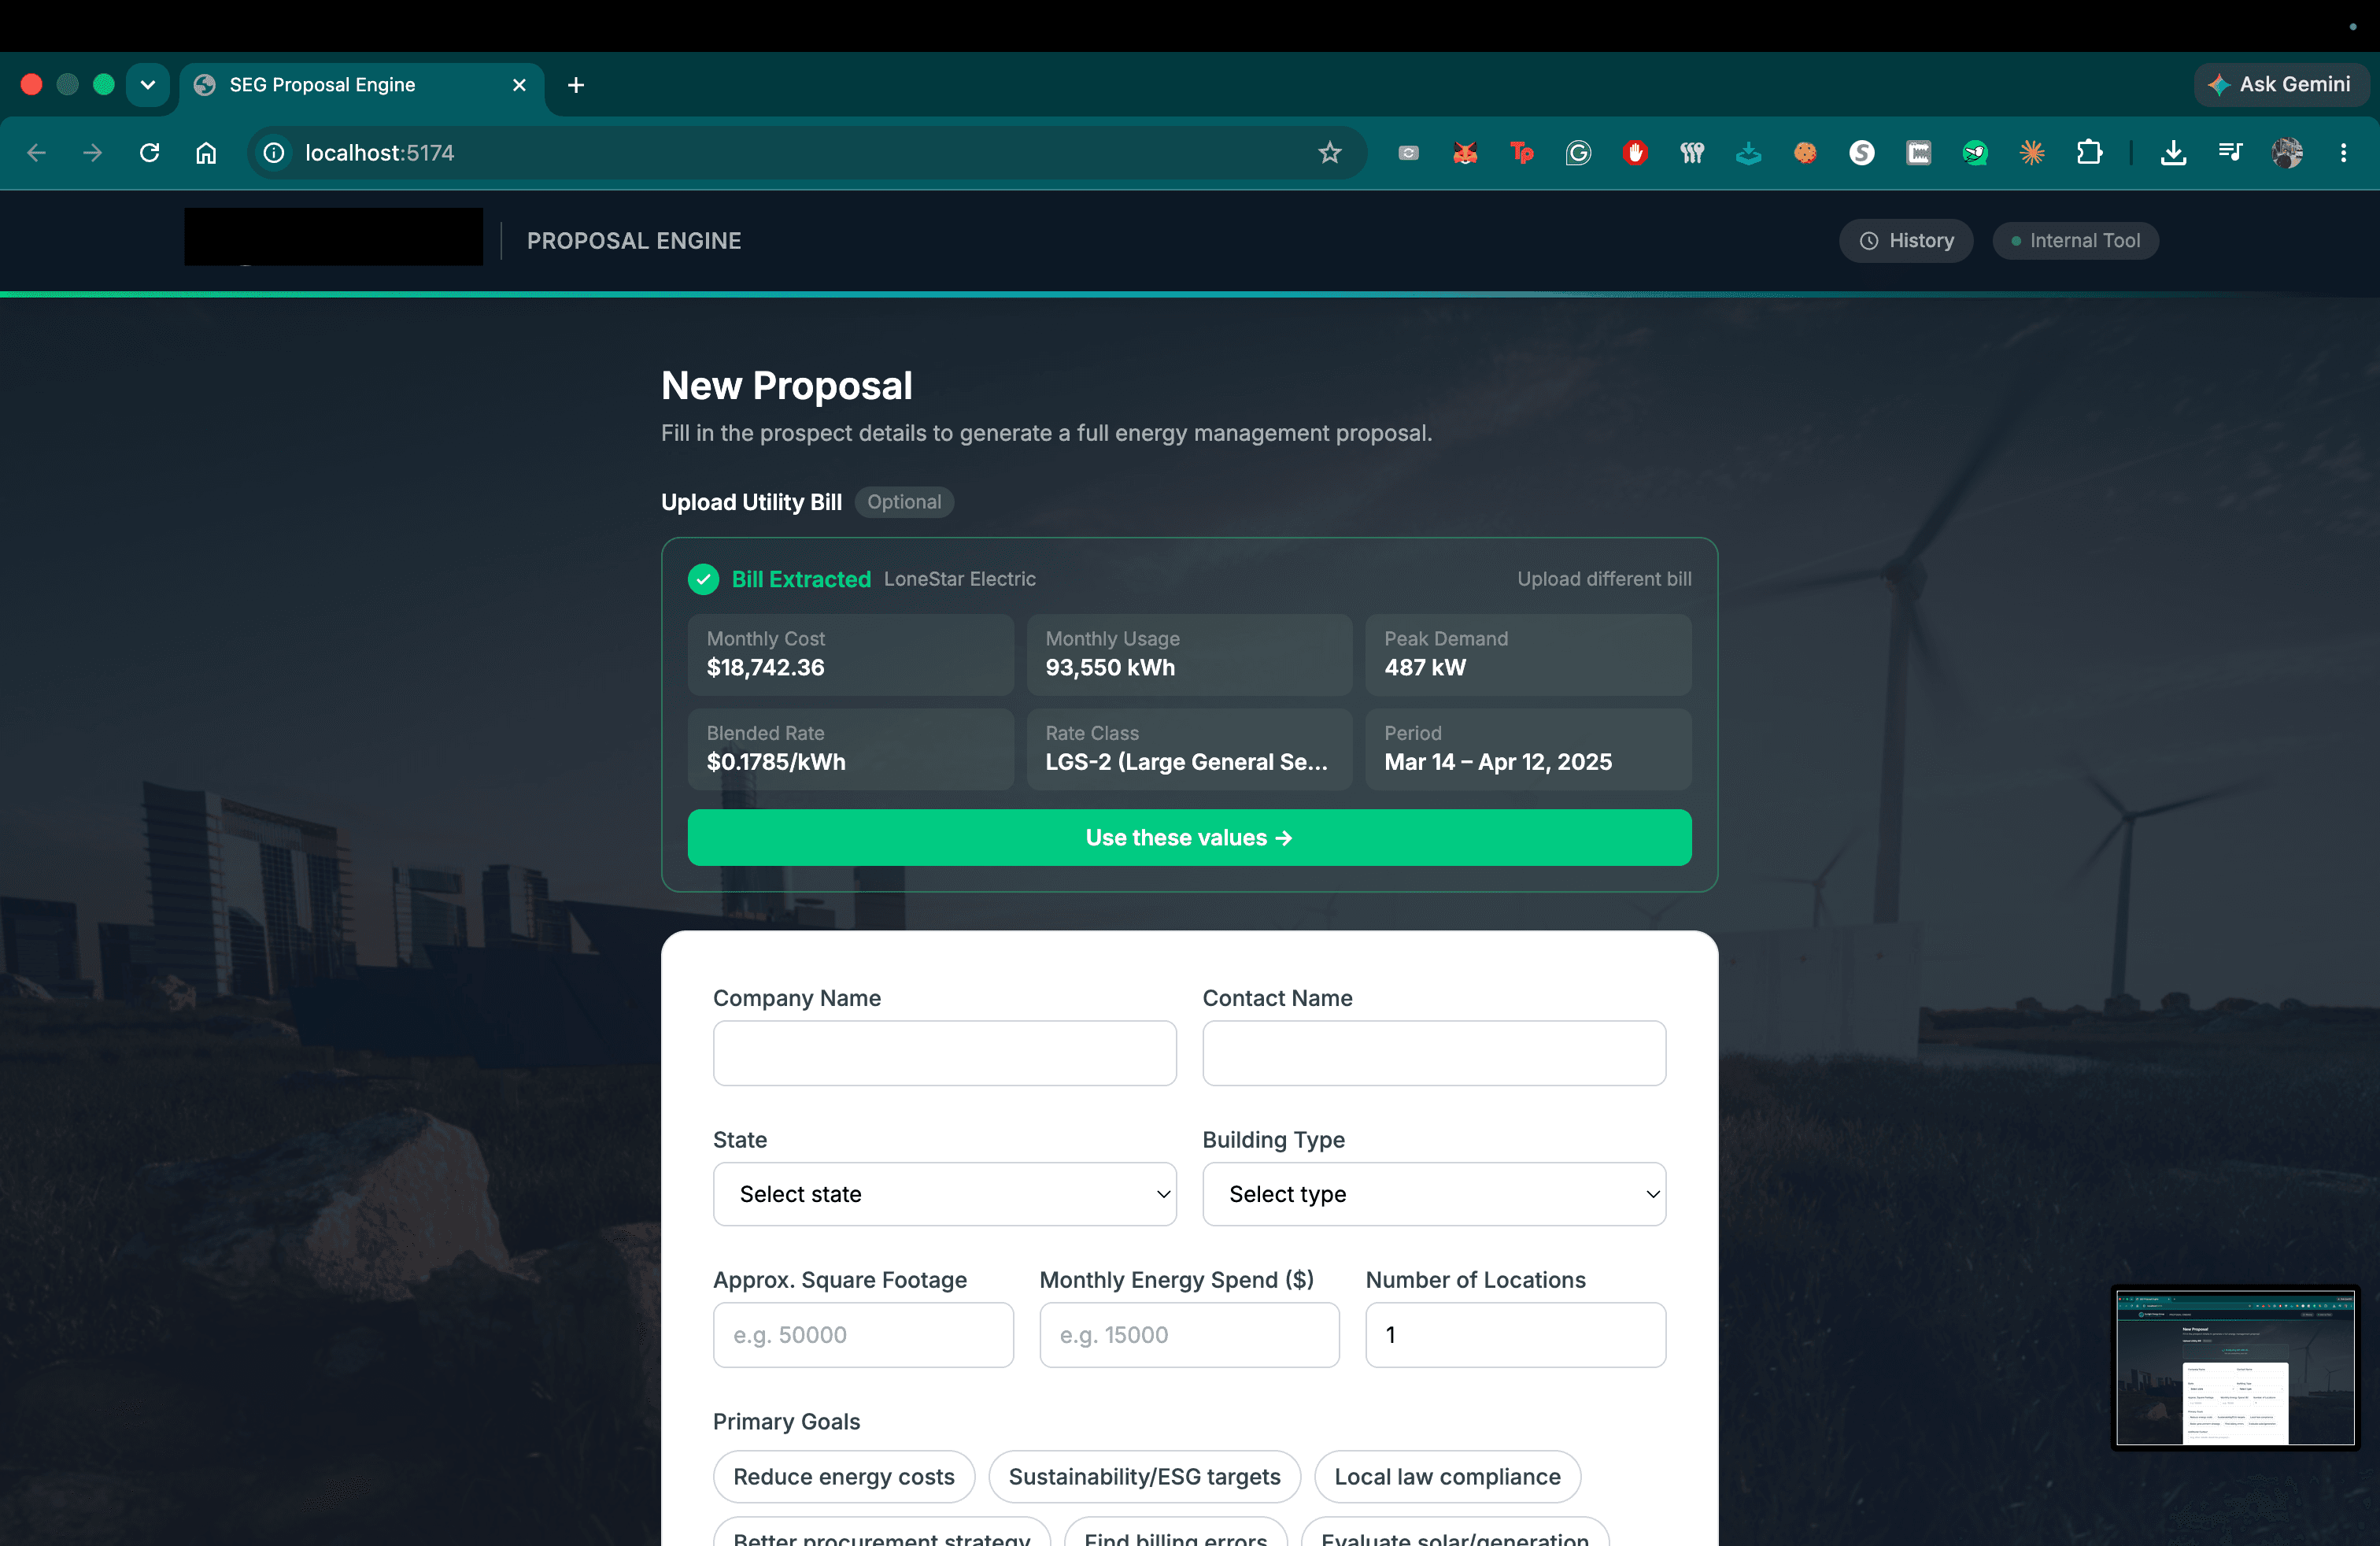
Task: Open the green bird chat extension
Action: click(x=1975, y=153)
